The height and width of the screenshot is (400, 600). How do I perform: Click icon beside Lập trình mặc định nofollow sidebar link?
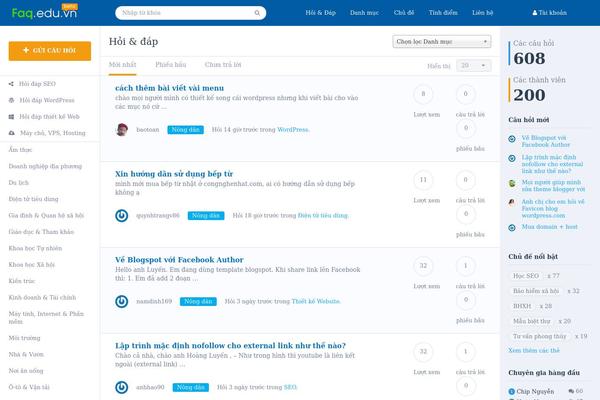512,158
